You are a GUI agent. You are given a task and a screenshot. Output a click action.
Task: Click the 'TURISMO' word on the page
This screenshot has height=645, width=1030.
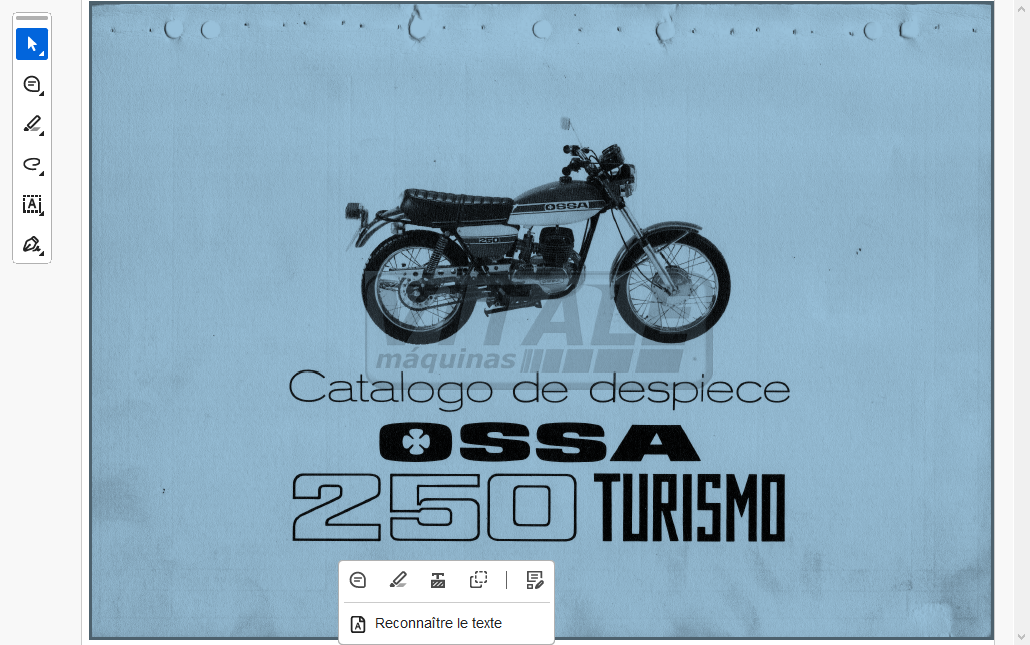point(690,508)
